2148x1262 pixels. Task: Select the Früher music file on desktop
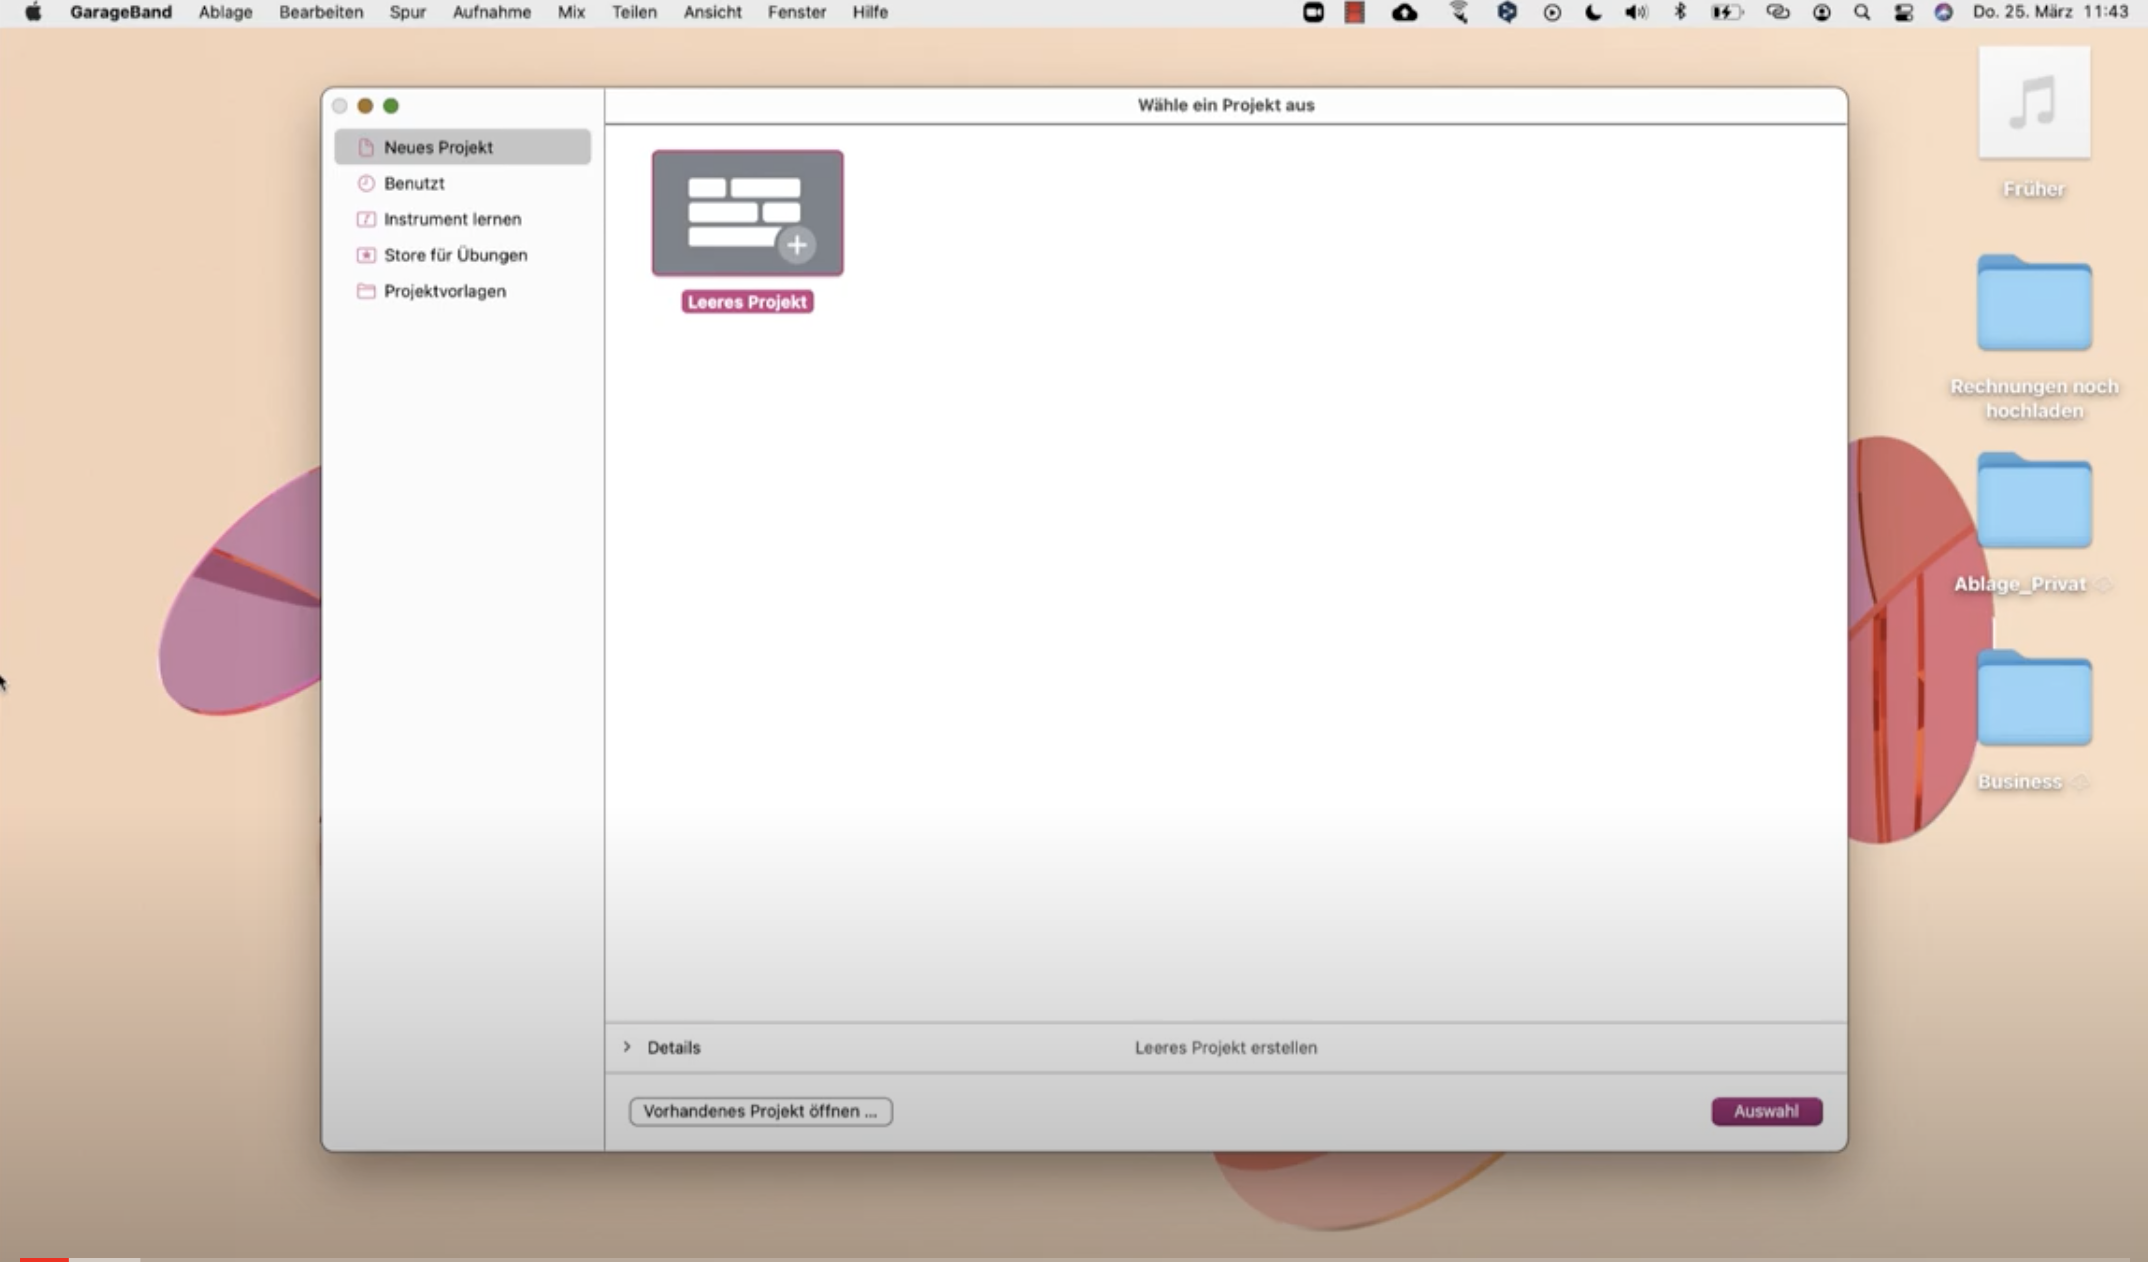2034,103
